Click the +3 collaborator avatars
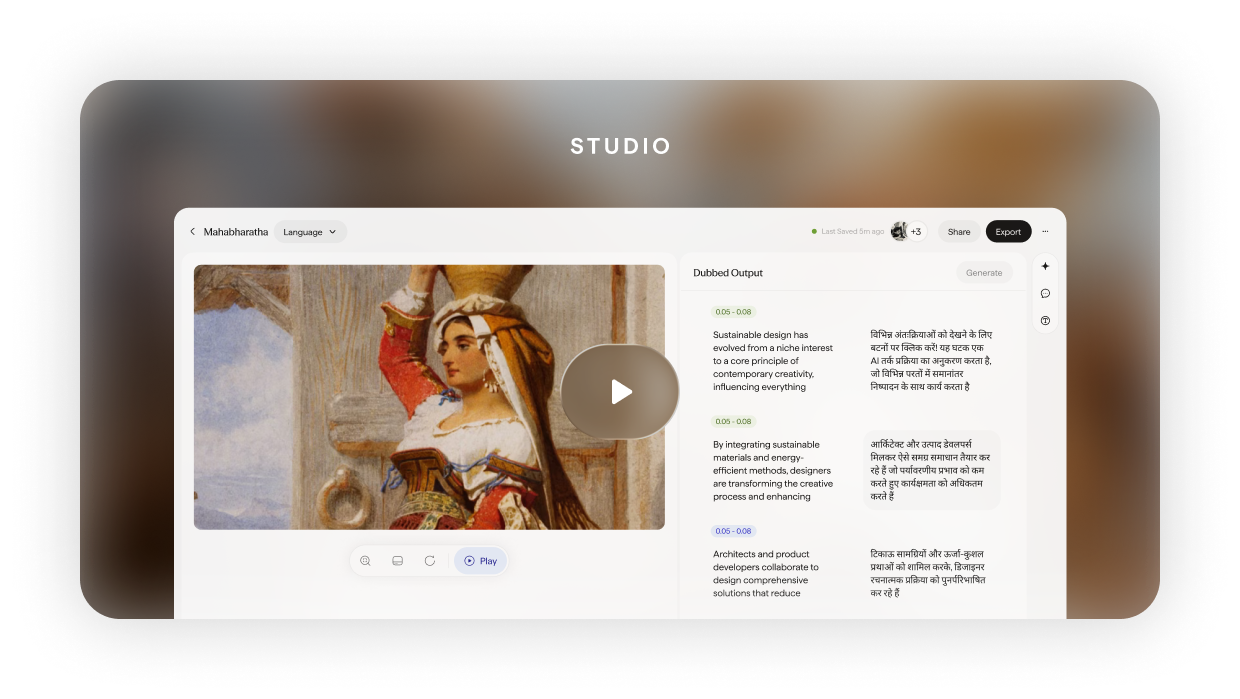This screenshot has height=699, width=1240. click(x=916, y=230)
